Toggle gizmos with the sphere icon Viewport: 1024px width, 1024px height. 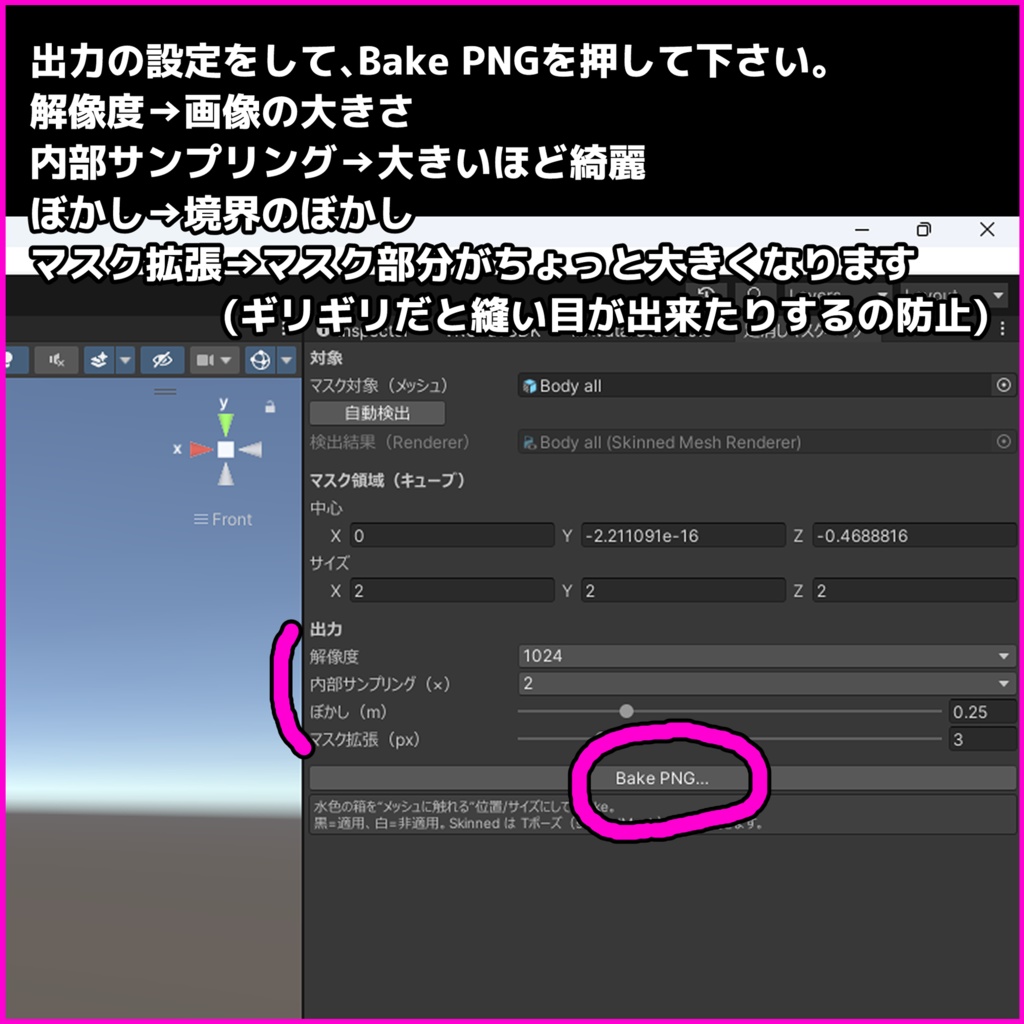coord(260,360)
